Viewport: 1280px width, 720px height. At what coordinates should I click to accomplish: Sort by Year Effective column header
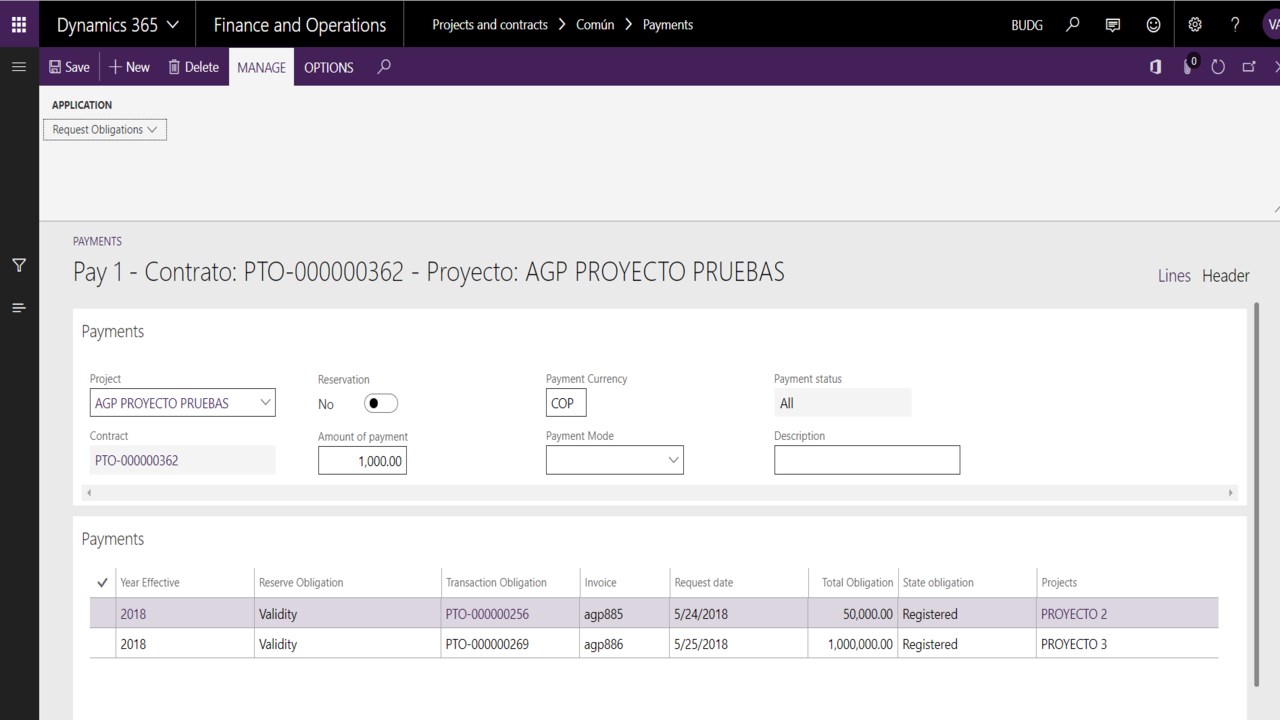(150, 582)
